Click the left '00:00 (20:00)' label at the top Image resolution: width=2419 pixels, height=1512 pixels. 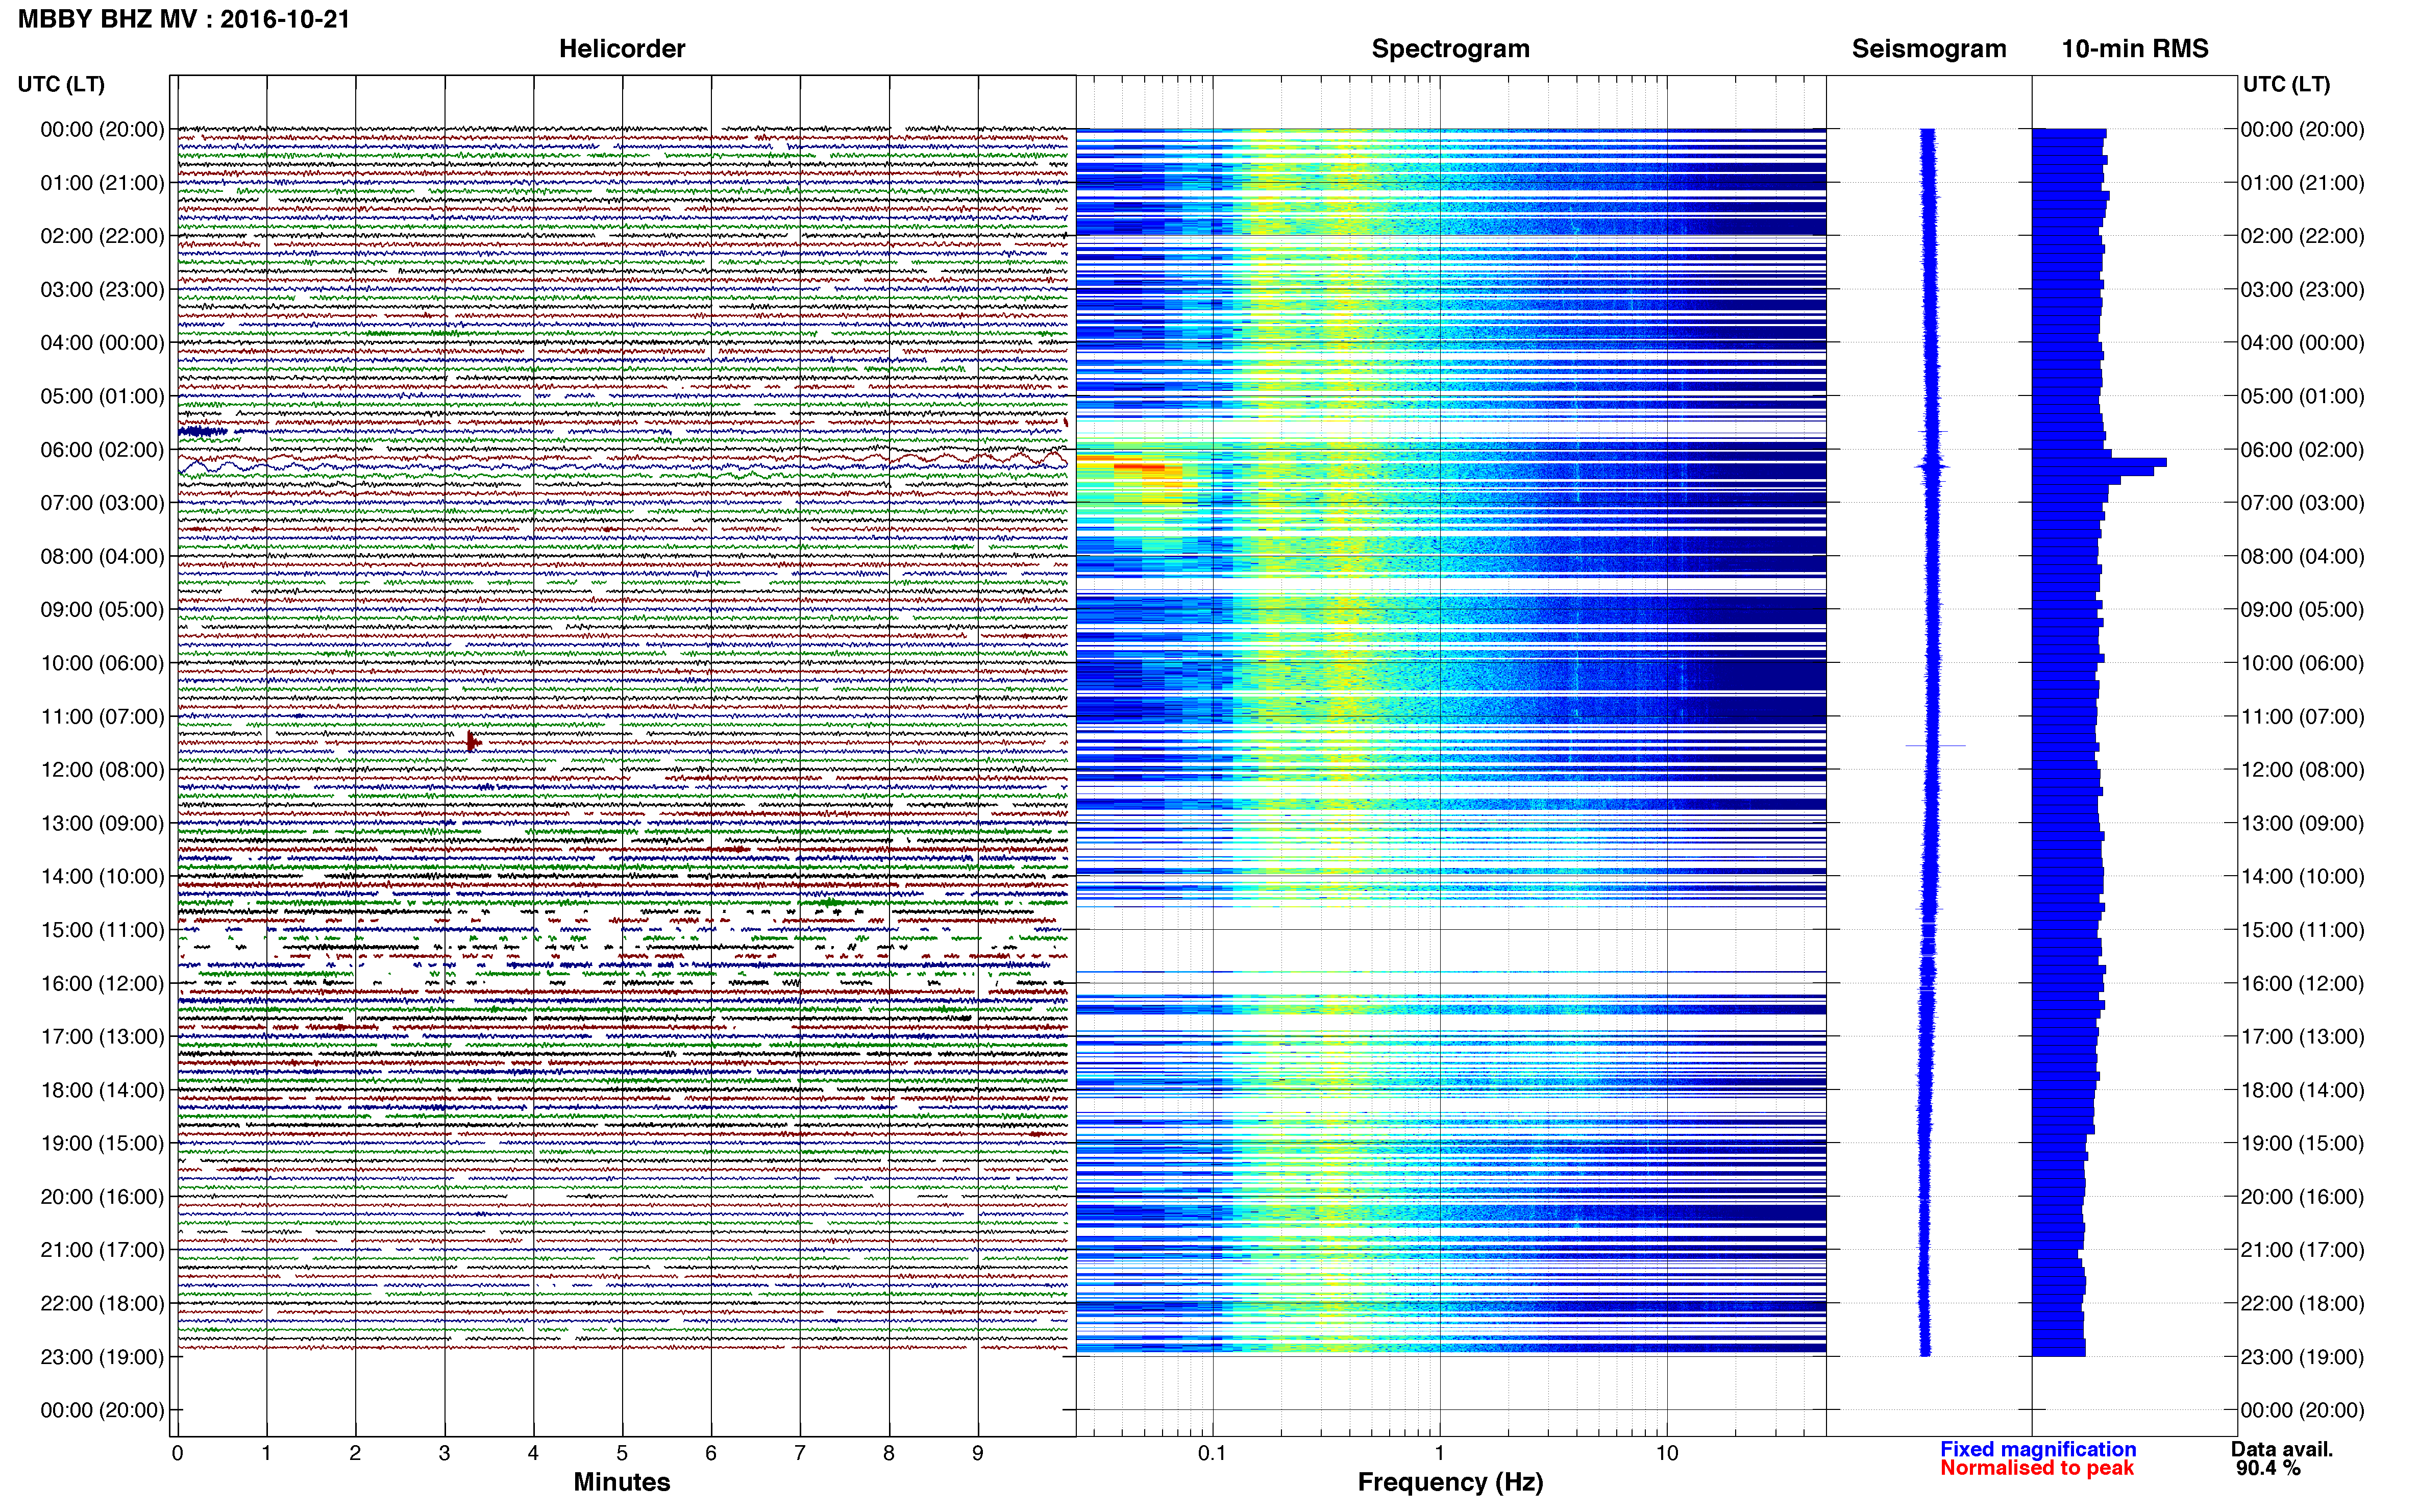coord(102,130)
